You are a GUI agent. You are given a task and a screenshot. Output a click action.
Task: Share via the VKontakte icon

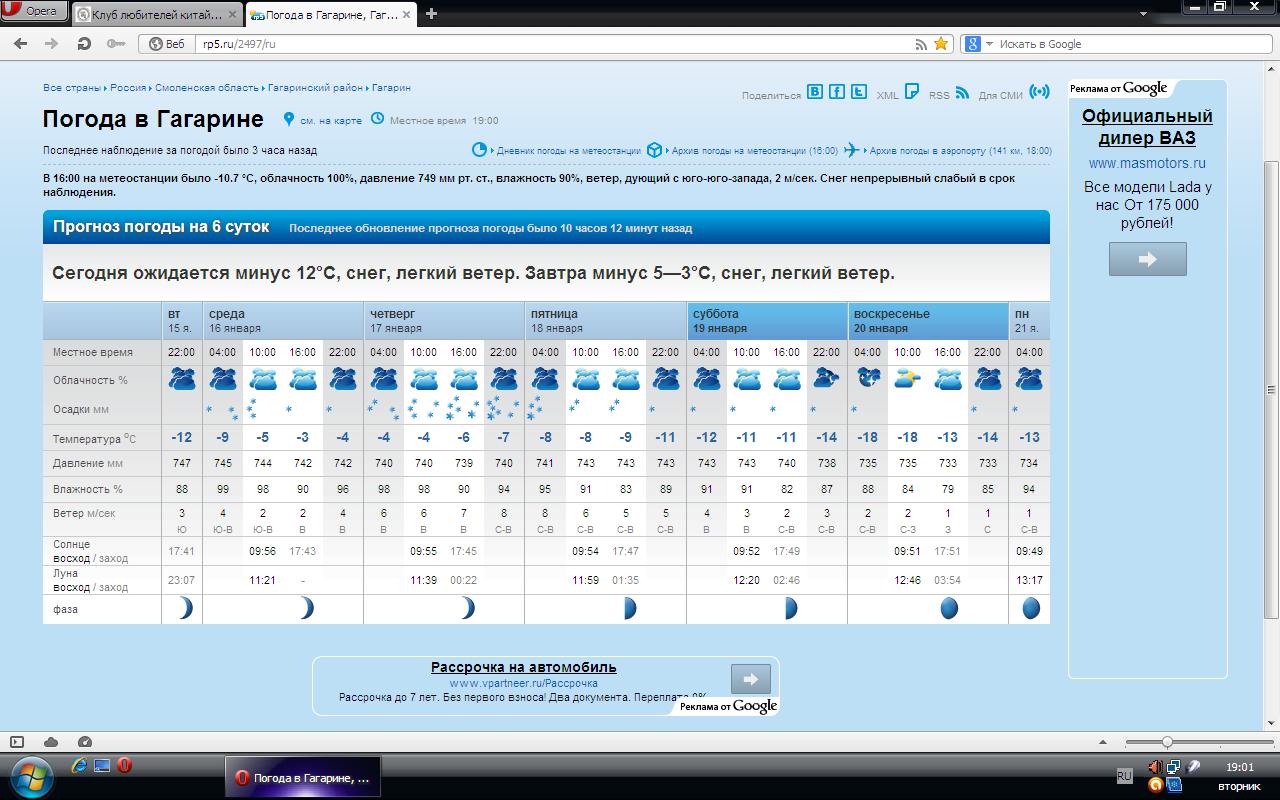tap(815, 92)
